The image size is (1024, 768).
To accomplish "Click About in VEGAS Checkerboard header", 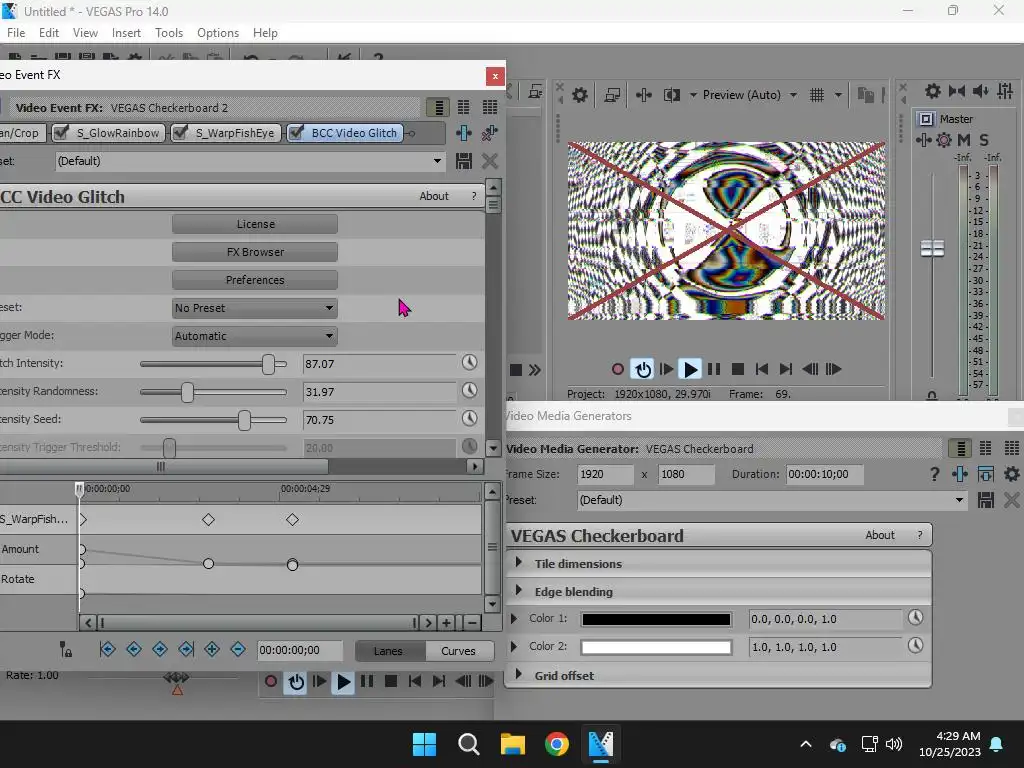I will point(880,535).
